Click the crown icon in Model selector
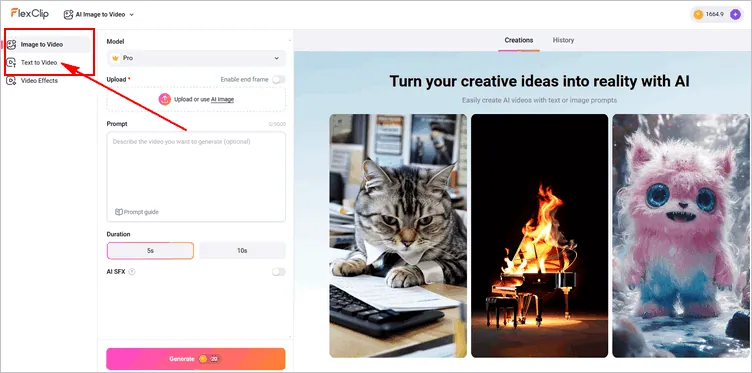This screenshot has height=373, width=752. click(x=115, y=58)
